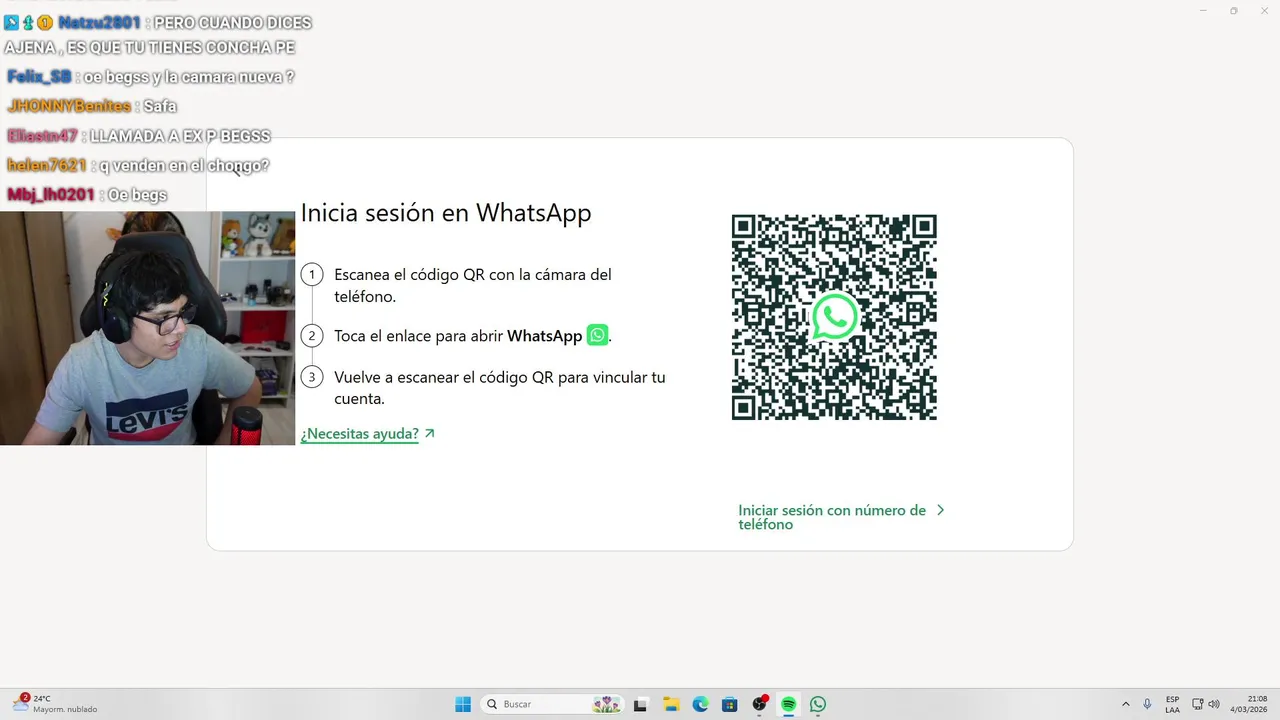Viewport: 1280px width, 720px height.
Task: Open the Windows Start menu
Action: tap(463, 704)
